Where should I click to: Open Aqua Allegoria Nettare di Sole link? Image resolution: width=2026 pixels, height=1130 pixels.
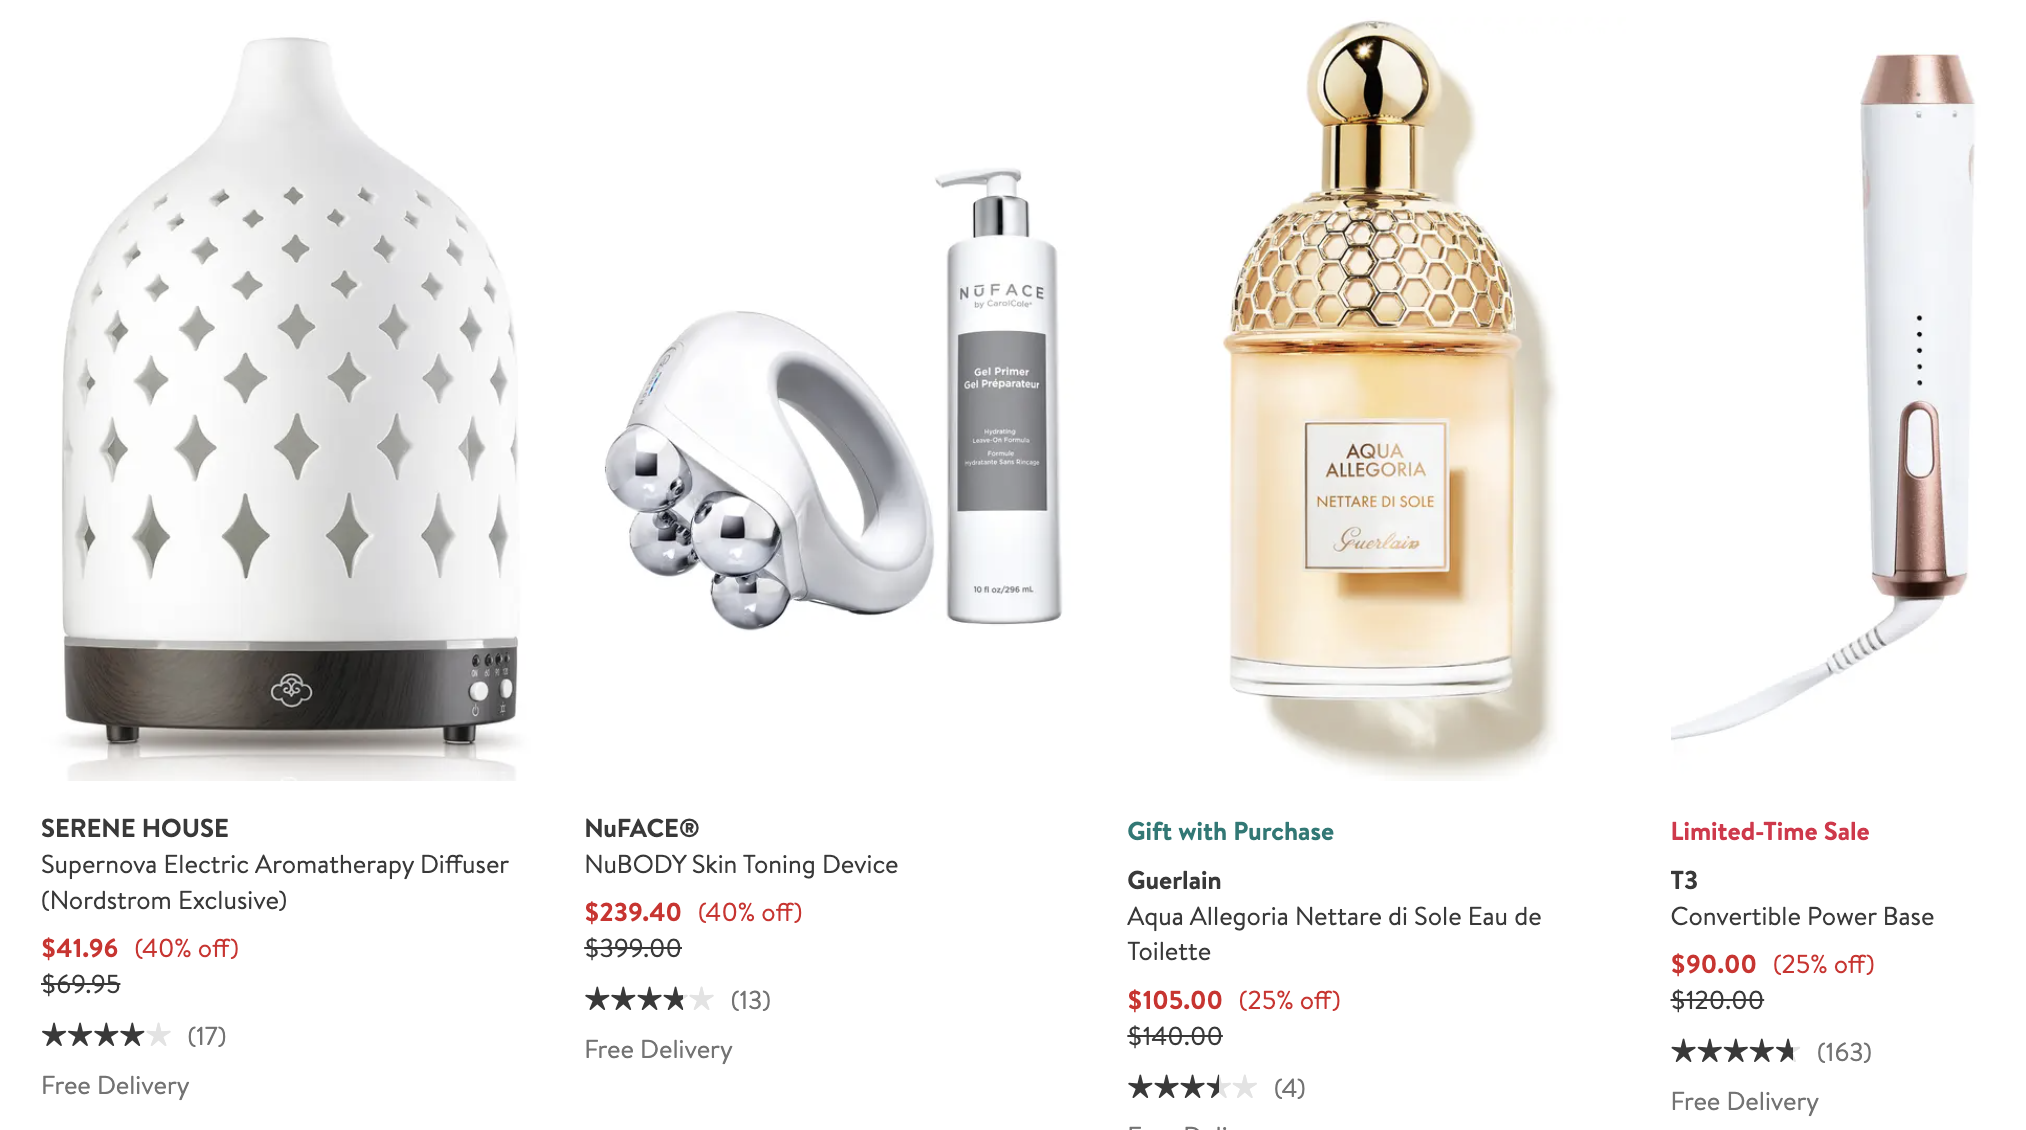[x=1334, y=933]
